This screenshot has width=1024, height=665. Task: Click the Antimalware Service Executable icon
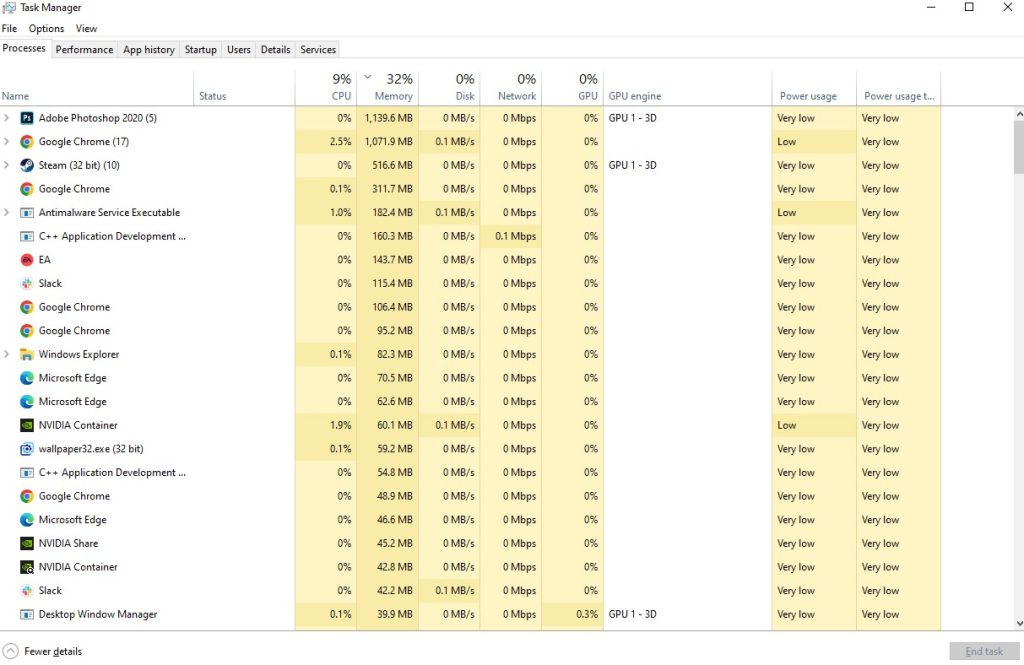[27, 213]
